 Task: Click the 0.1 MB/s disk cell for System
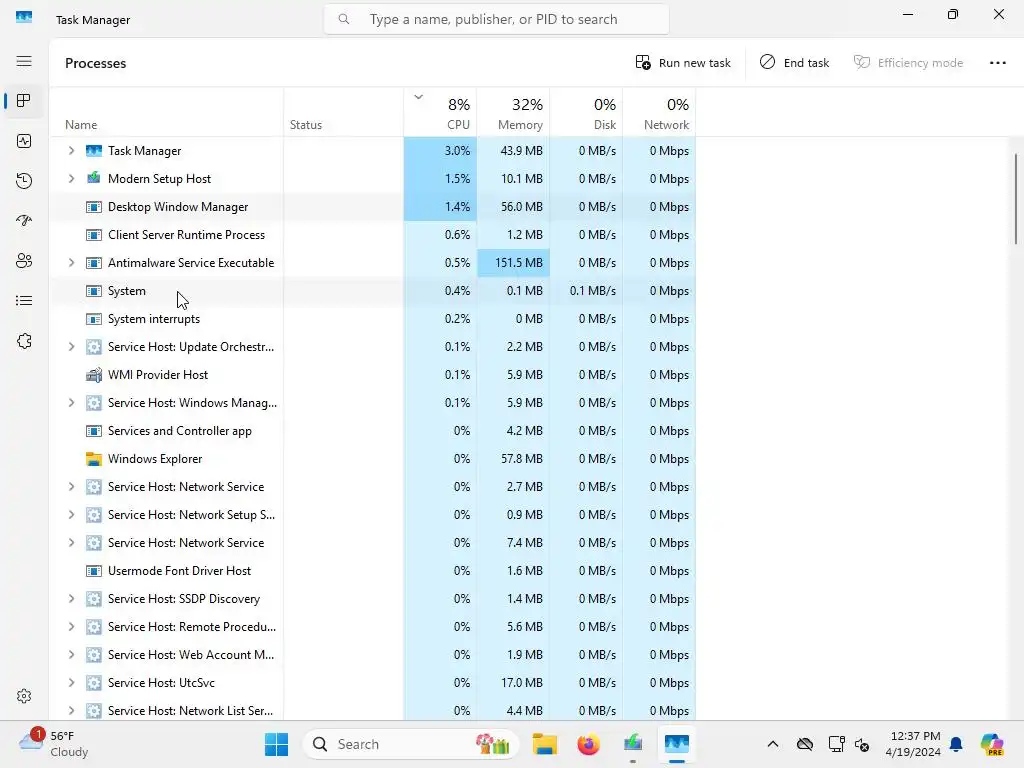[x=586, y=291]
